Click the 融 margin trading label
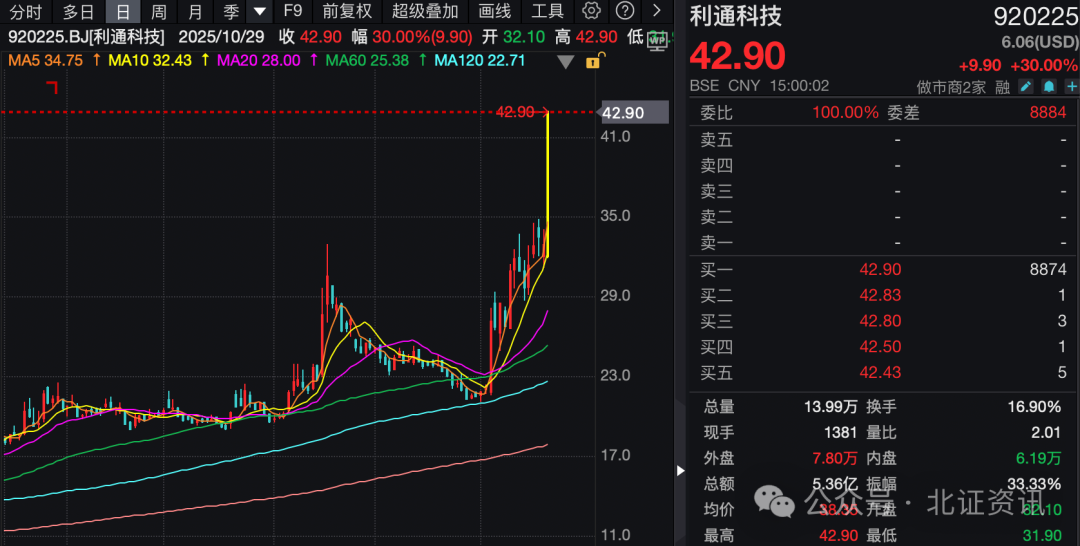The width and height of the screenshot is (1080, 546). click(x=1002, y=87)
